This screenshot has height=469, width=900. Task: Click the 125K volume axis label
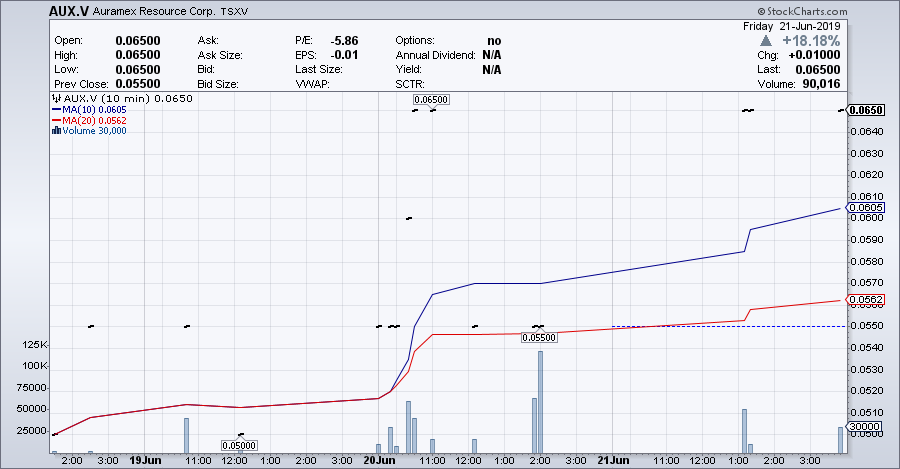[x=34, y=344]
